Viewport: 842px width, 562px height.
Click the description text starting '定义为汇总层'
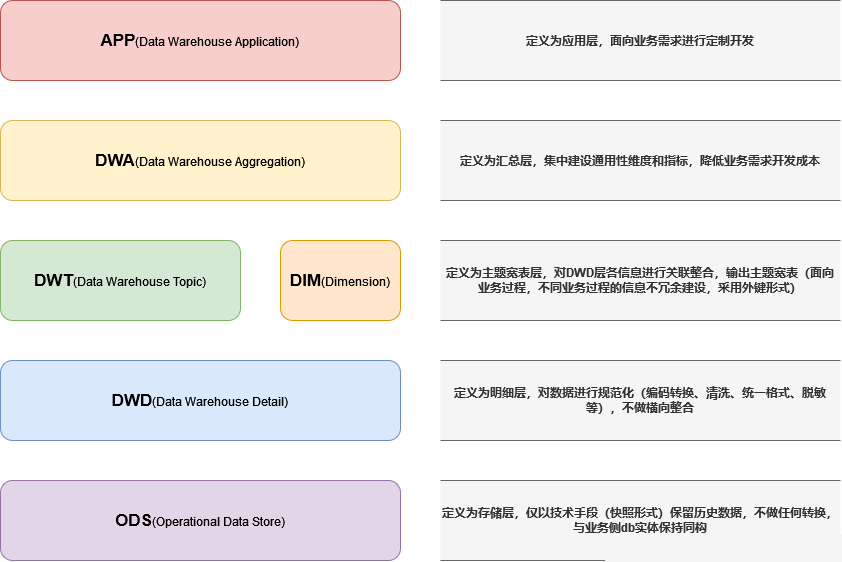click(640, 160)
